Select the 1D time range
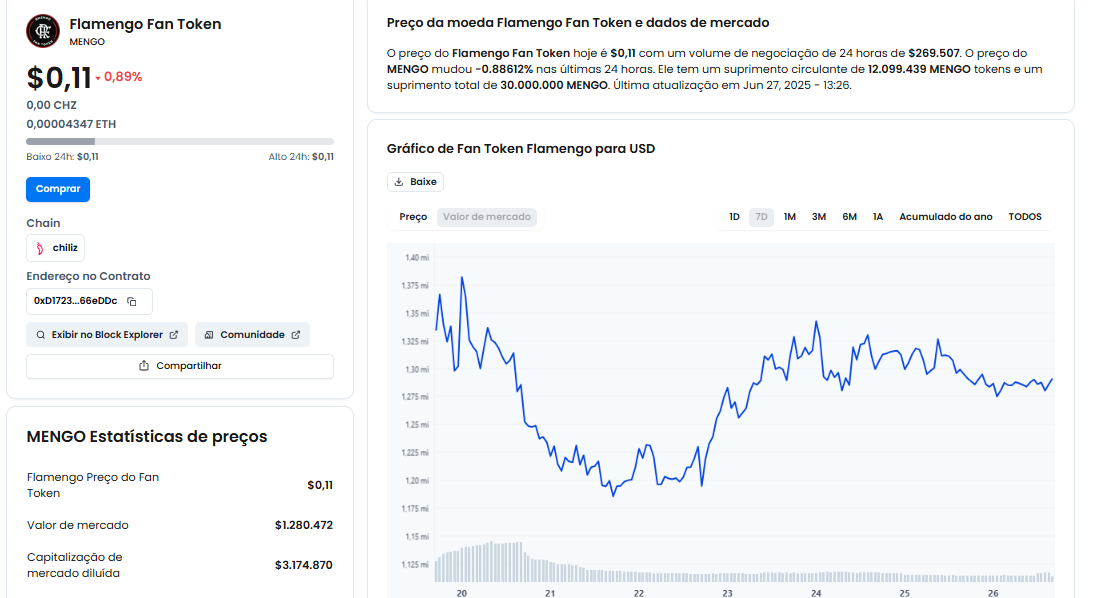The height and width of the screenshot is (598, 1096). point(734,217)
